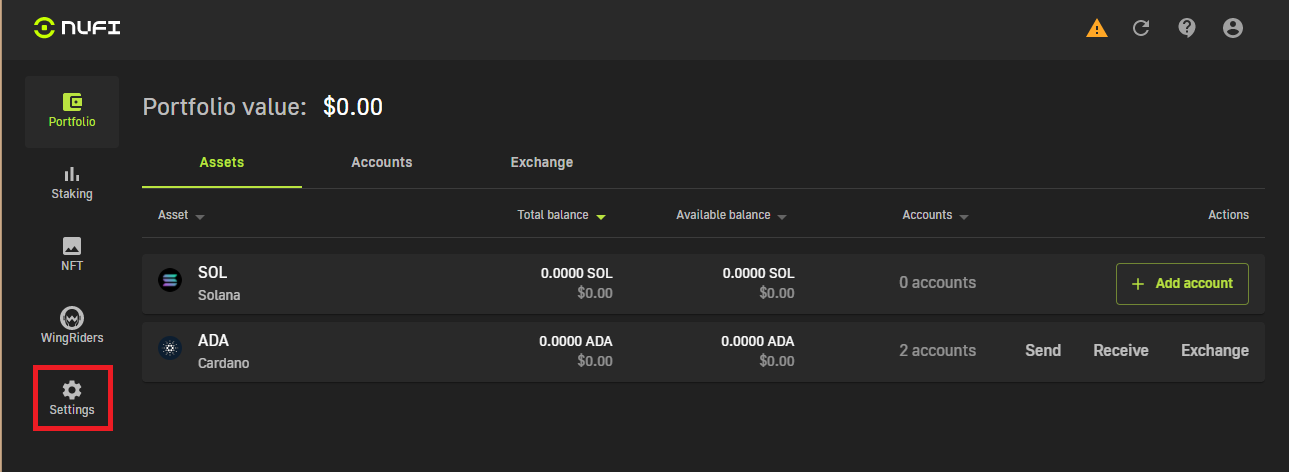
Task: Open the user profile icon
Action: point(1233,28)
